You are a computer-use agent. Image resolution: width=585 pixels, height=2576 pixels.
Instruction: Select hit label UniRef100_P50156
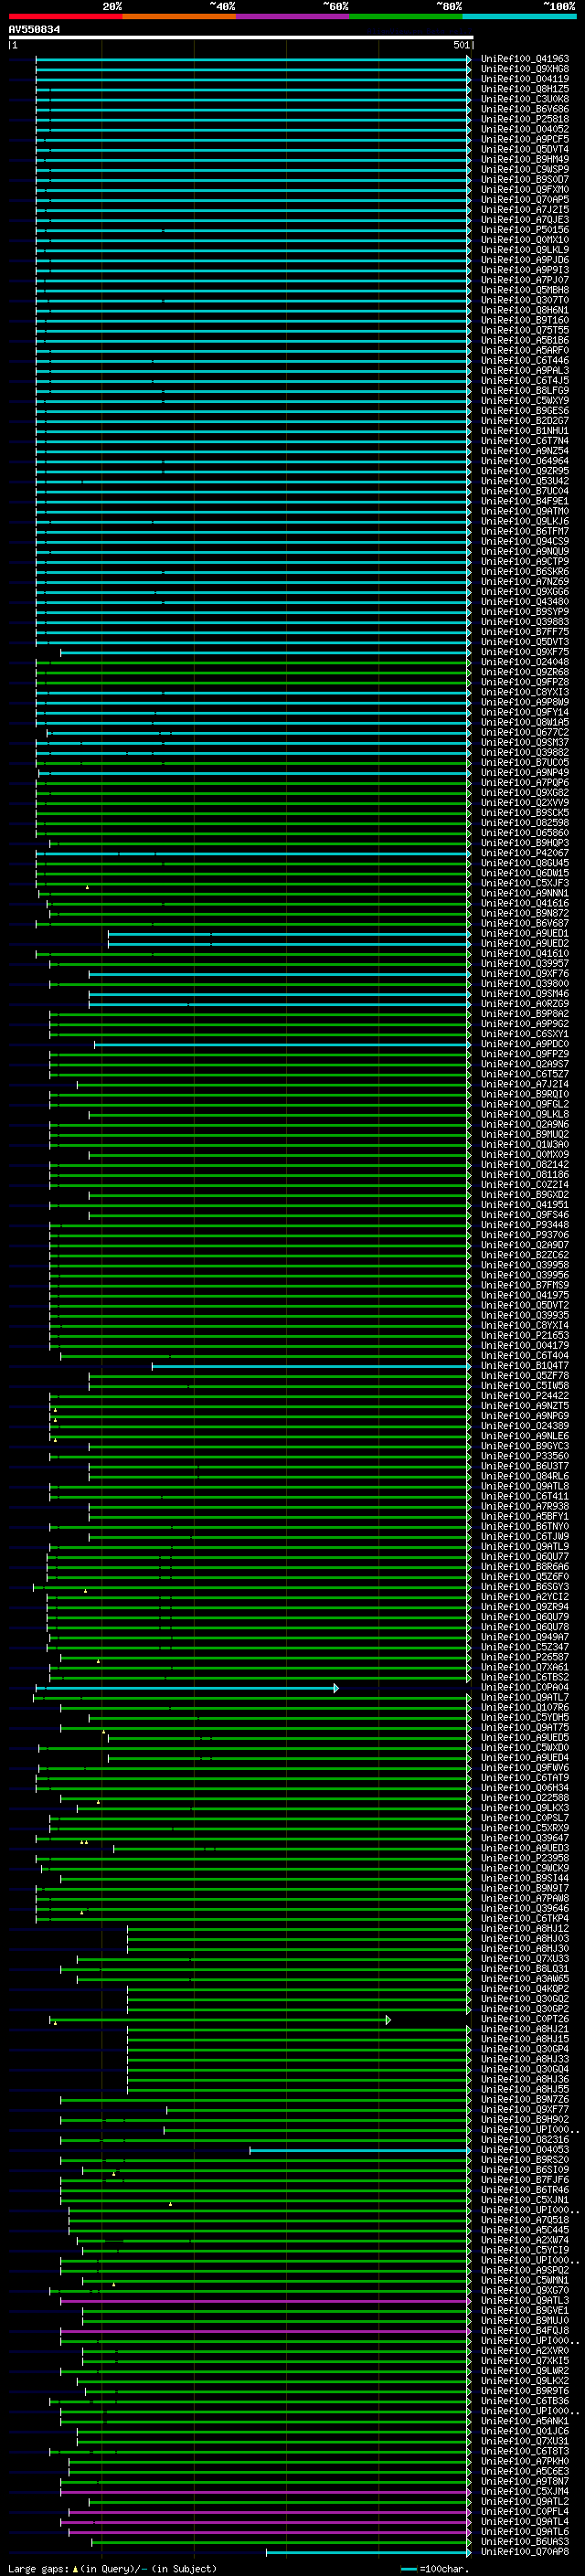tap(525, 230)
